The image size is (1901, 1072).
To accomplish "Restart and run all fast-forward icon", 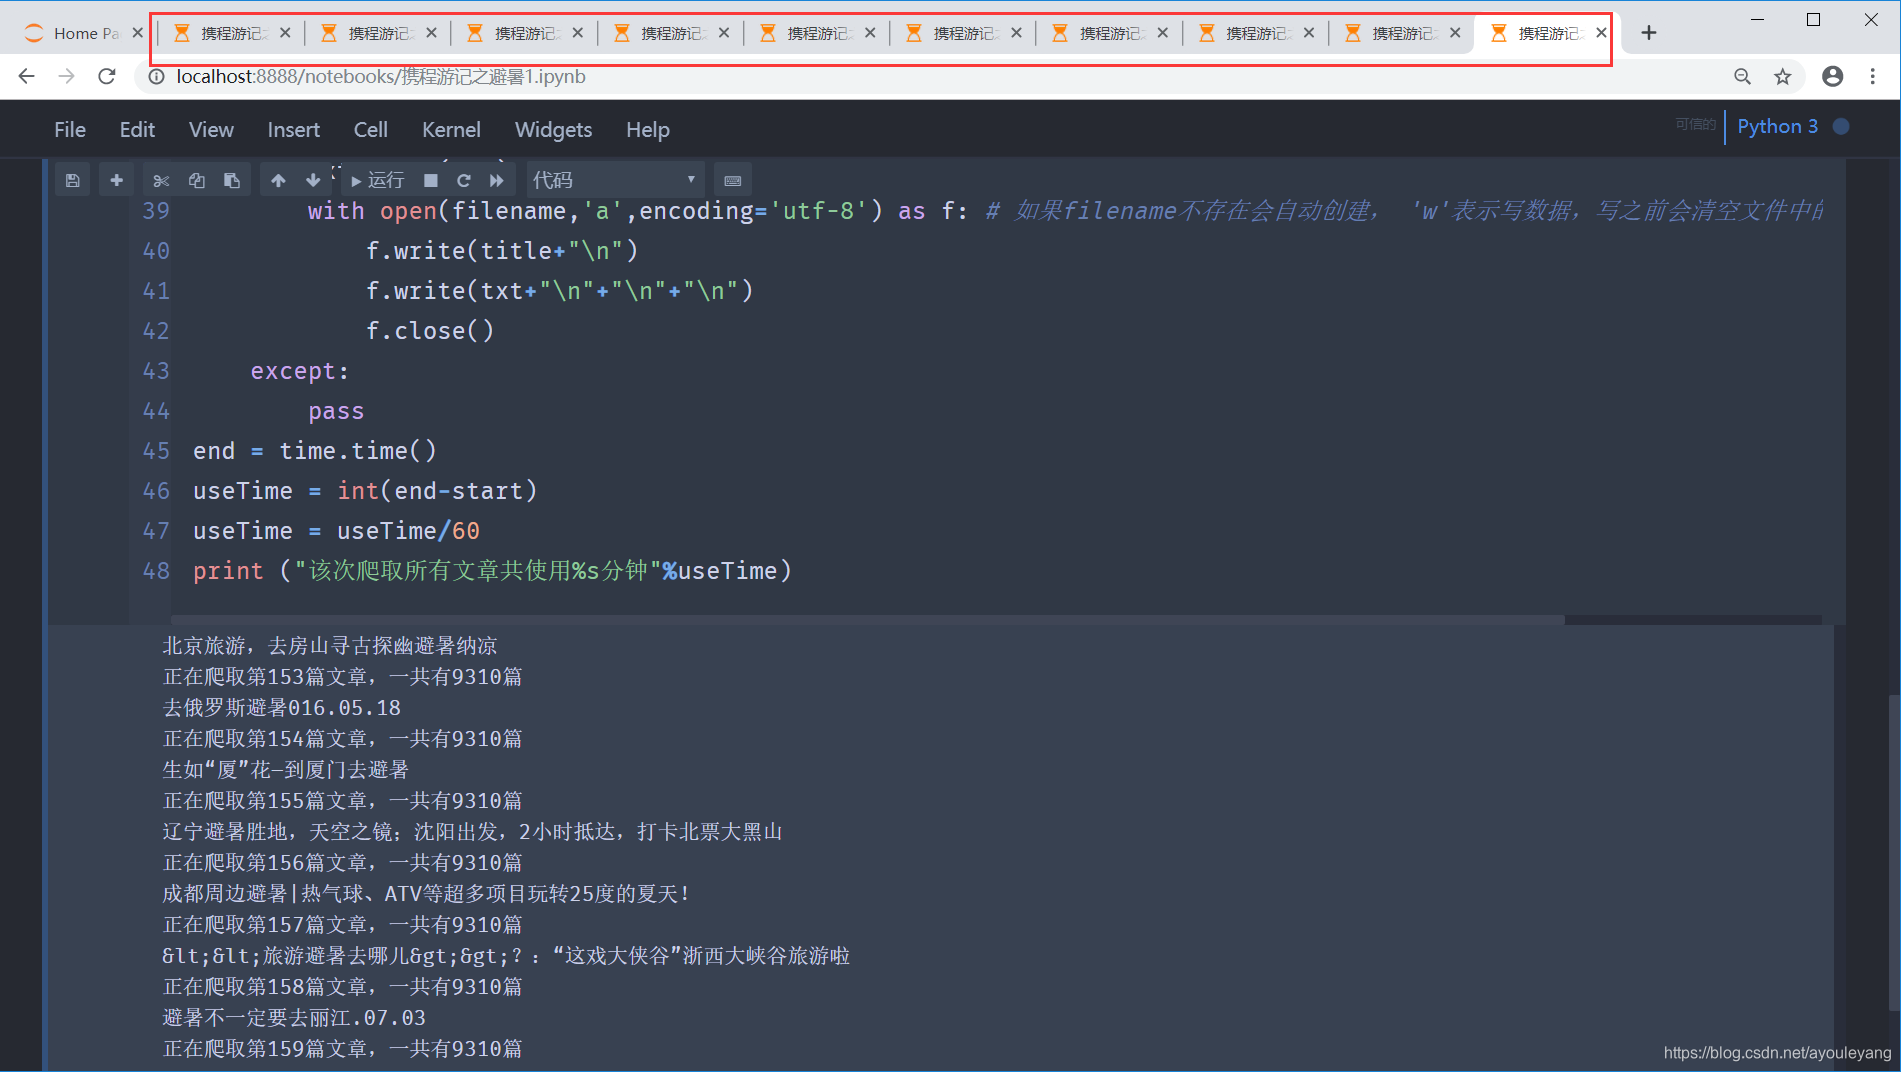I will [x=497, y=180].
